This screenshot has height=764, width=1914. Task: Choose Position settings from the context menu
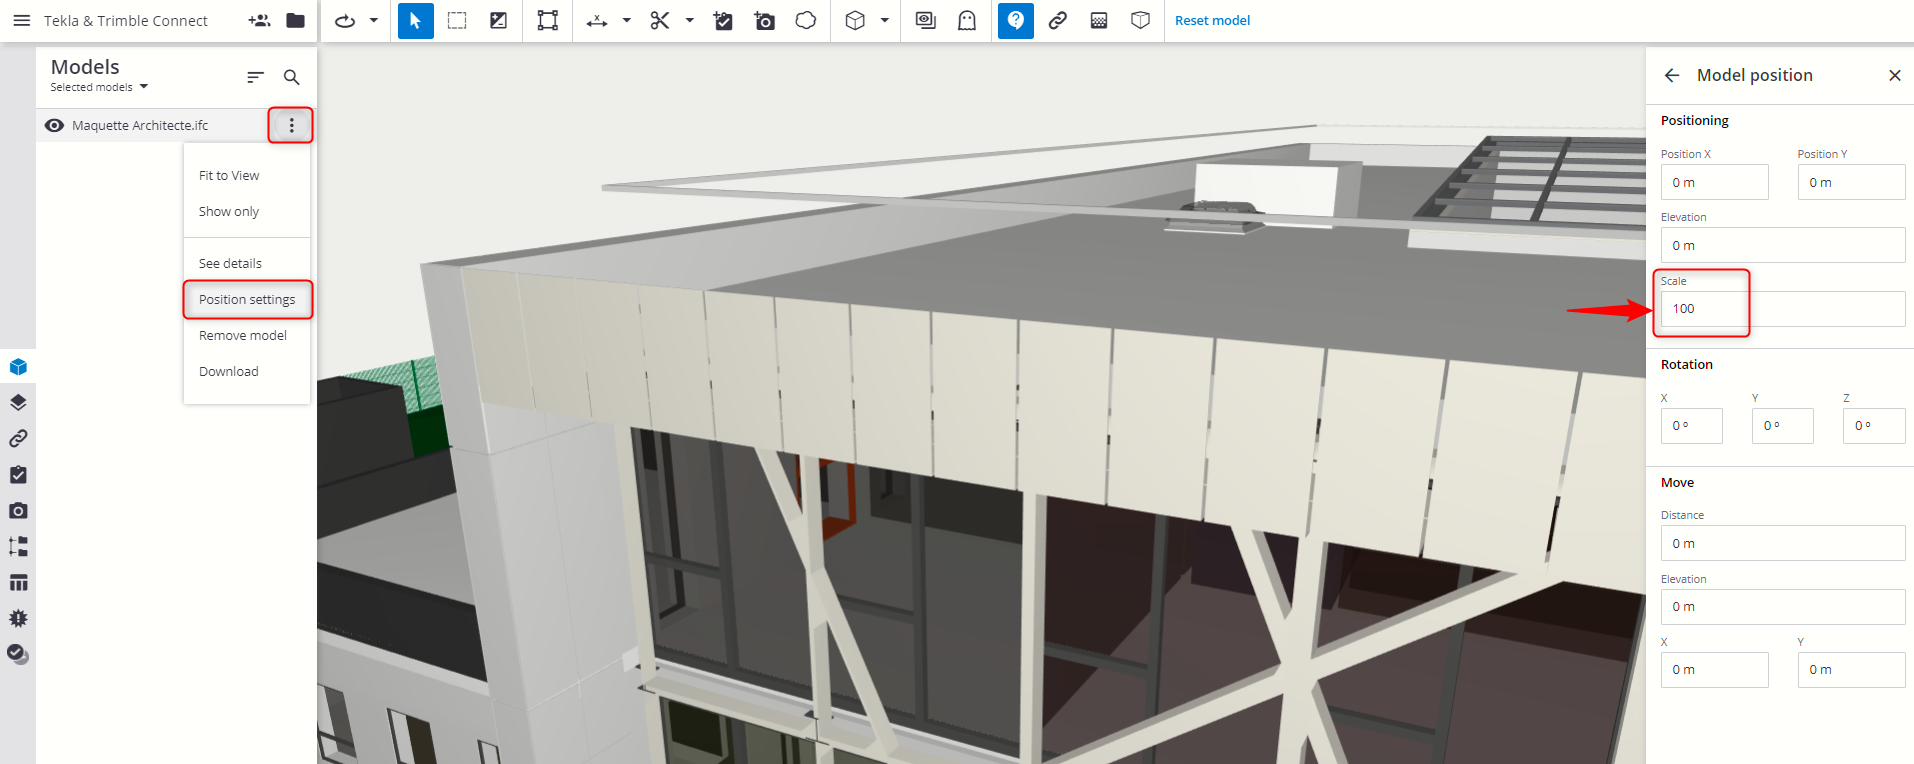tap(247, 299)
